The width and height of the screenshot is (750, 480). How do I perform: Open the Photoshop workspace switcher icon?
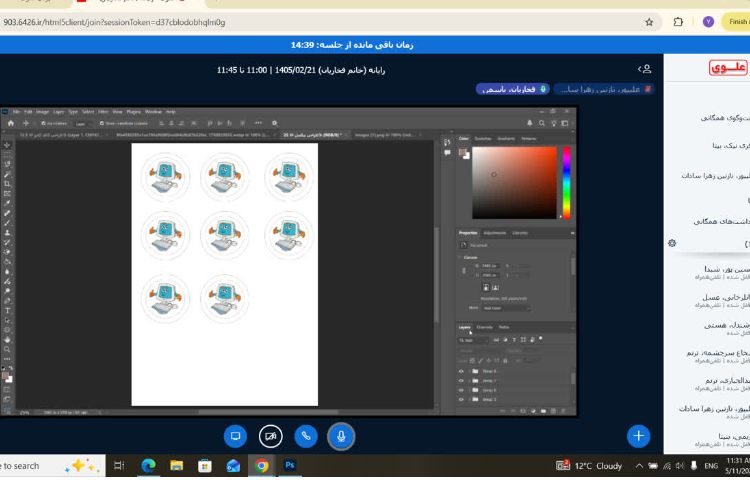pos(565,123)
